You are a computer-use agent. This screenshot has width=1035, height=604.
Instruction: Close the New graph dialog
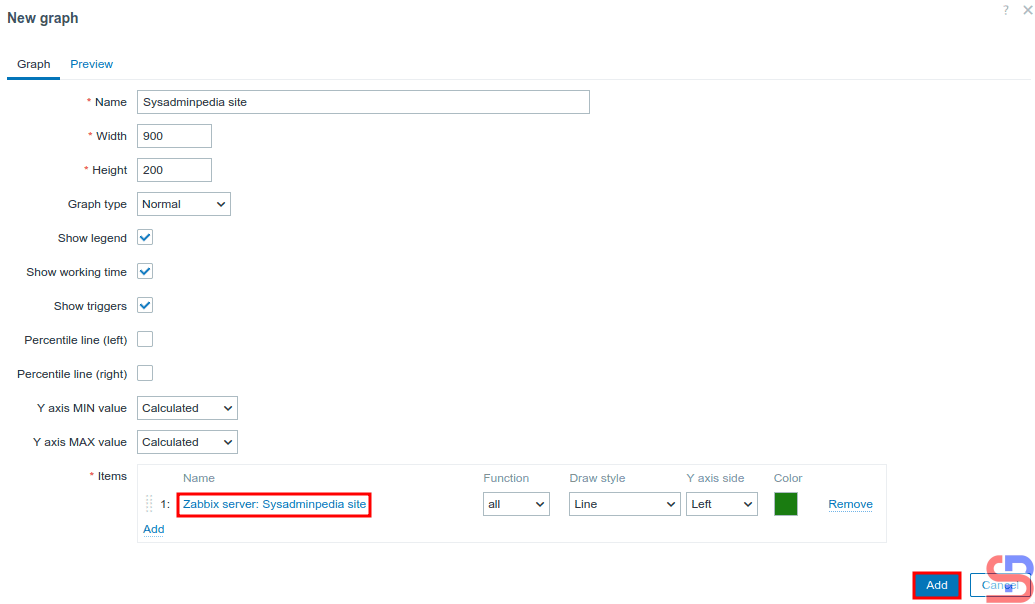tap(1026, 9)
